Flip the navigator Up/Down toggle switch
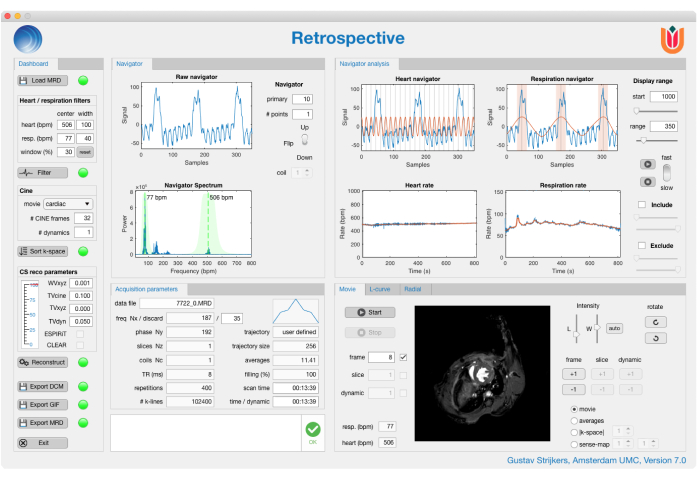The height and width of the screenshot is (479, 697). [x=304, y=140]
